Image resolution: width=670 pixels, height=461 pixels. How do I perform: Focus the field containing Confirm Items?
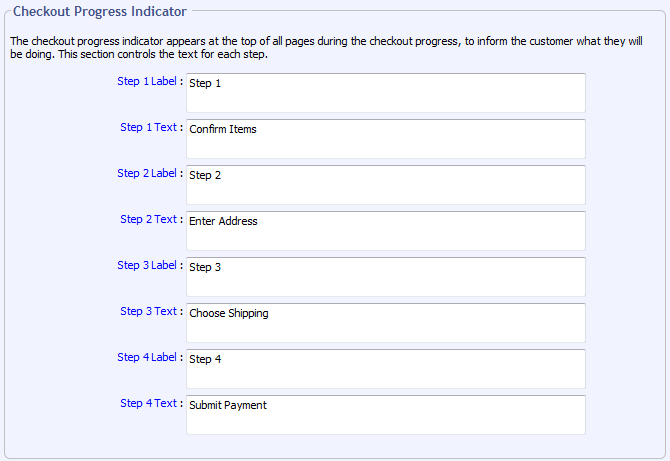tap(385, 139)
